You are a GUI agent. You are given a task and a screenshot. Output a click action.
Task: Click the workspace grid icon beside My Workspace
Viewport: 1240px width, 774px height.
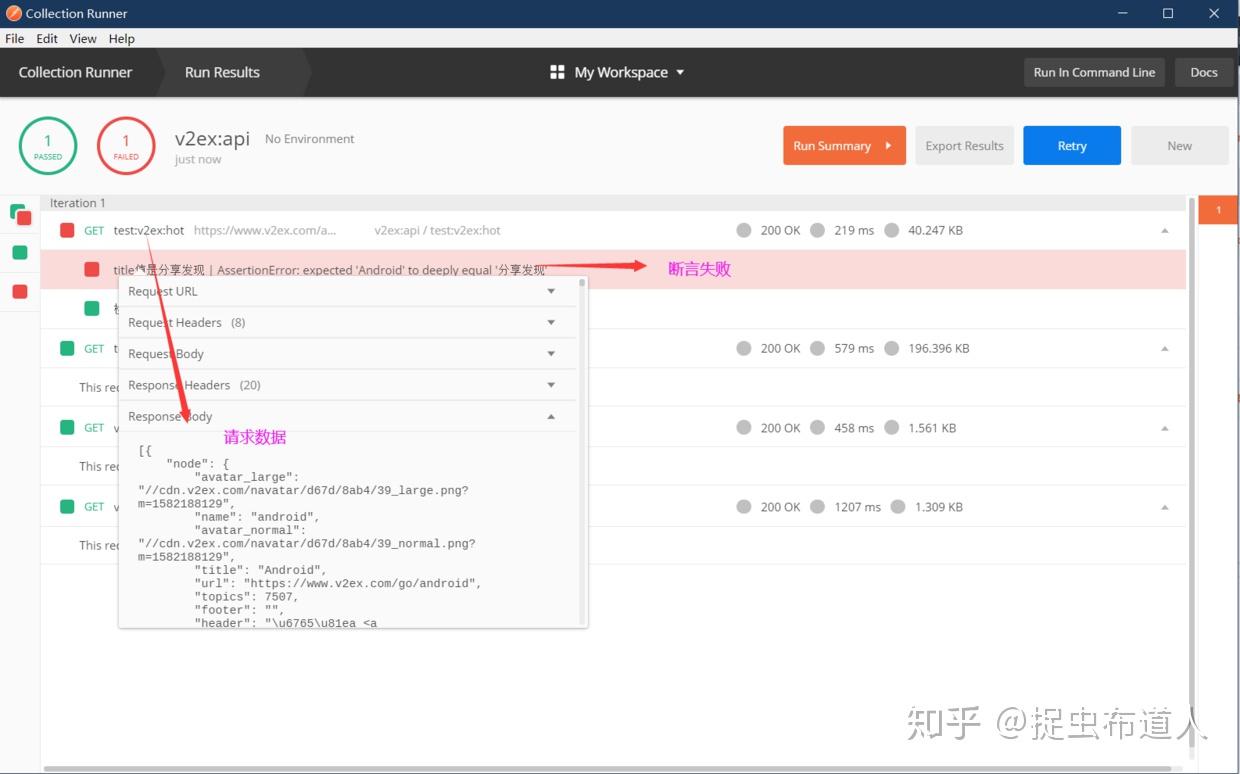[557, 71]
